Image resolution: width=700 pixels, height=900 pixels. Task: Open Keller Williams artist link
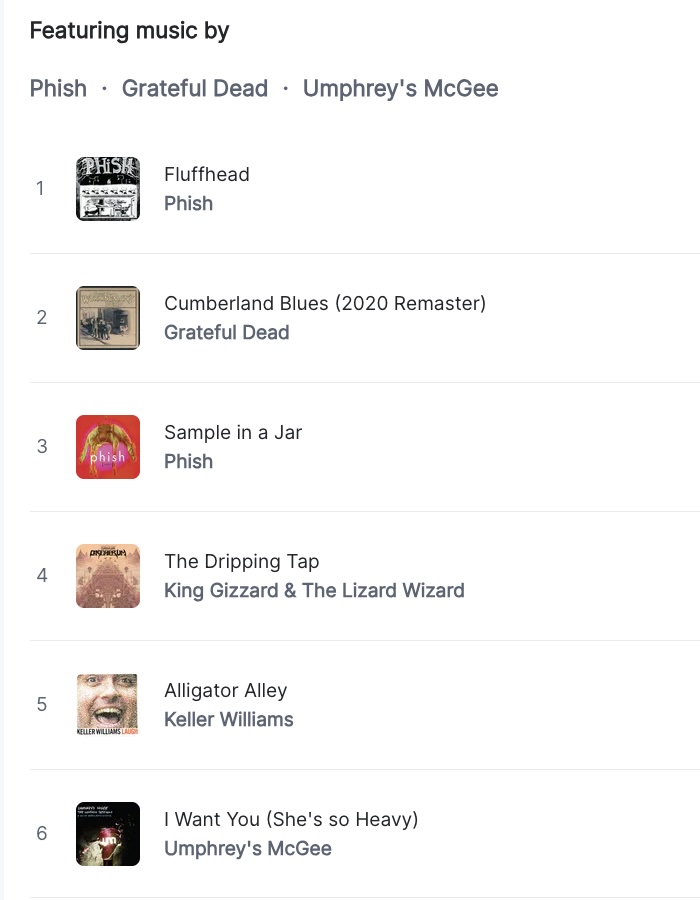[228, 719]
